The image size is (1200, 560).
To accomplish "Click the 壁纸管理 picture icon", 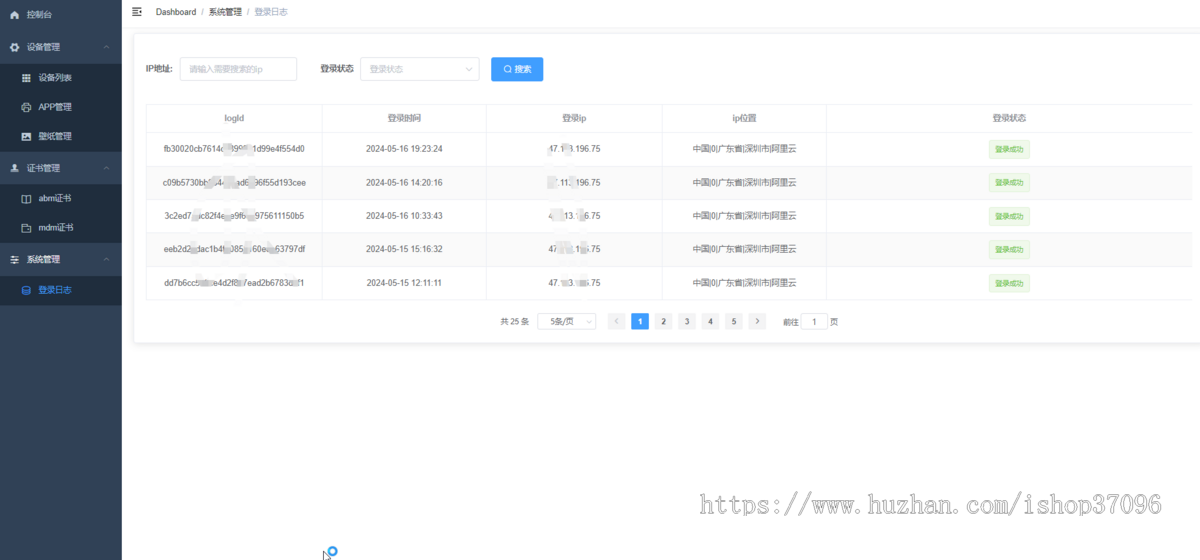I will pos(26,136).
